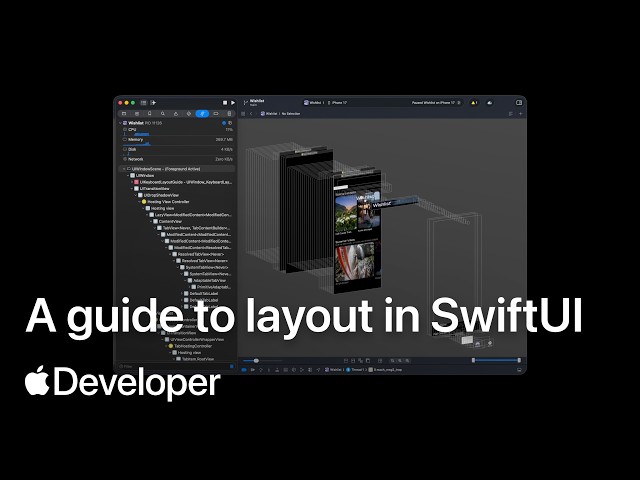Click the 'Paused Wishlist on iPhone 17' status
Viewport: 640px width, 480px height.
(433, 103)
